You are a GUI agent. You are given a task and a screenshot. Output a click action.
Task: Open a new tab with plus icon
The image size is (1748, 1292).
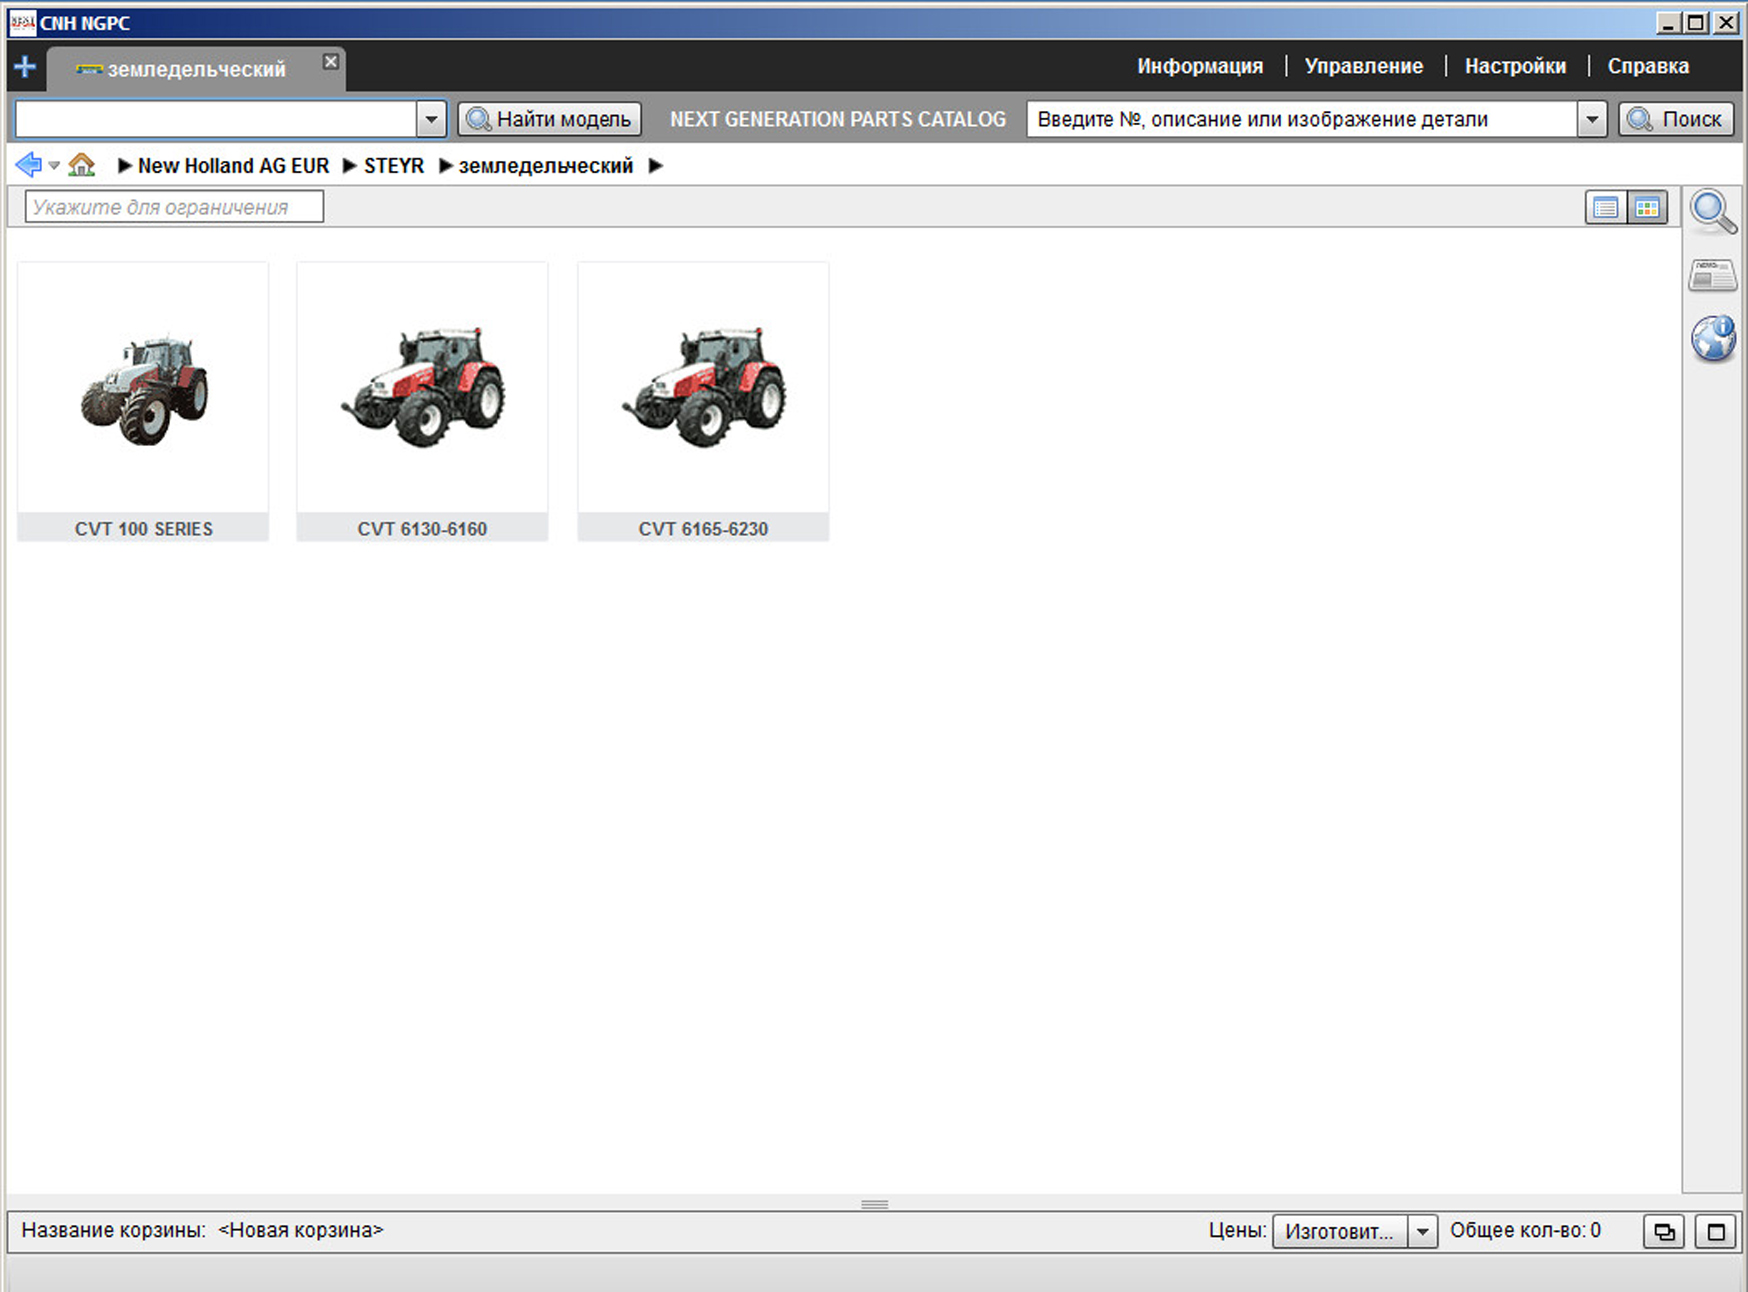[x=25, y=67]
